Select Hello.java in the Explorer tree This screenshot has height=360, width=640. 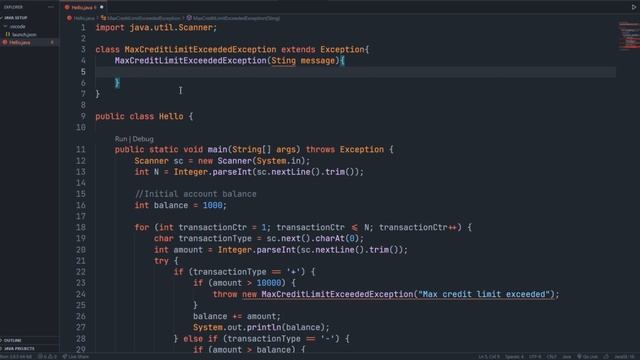click(x=20, y=42)
